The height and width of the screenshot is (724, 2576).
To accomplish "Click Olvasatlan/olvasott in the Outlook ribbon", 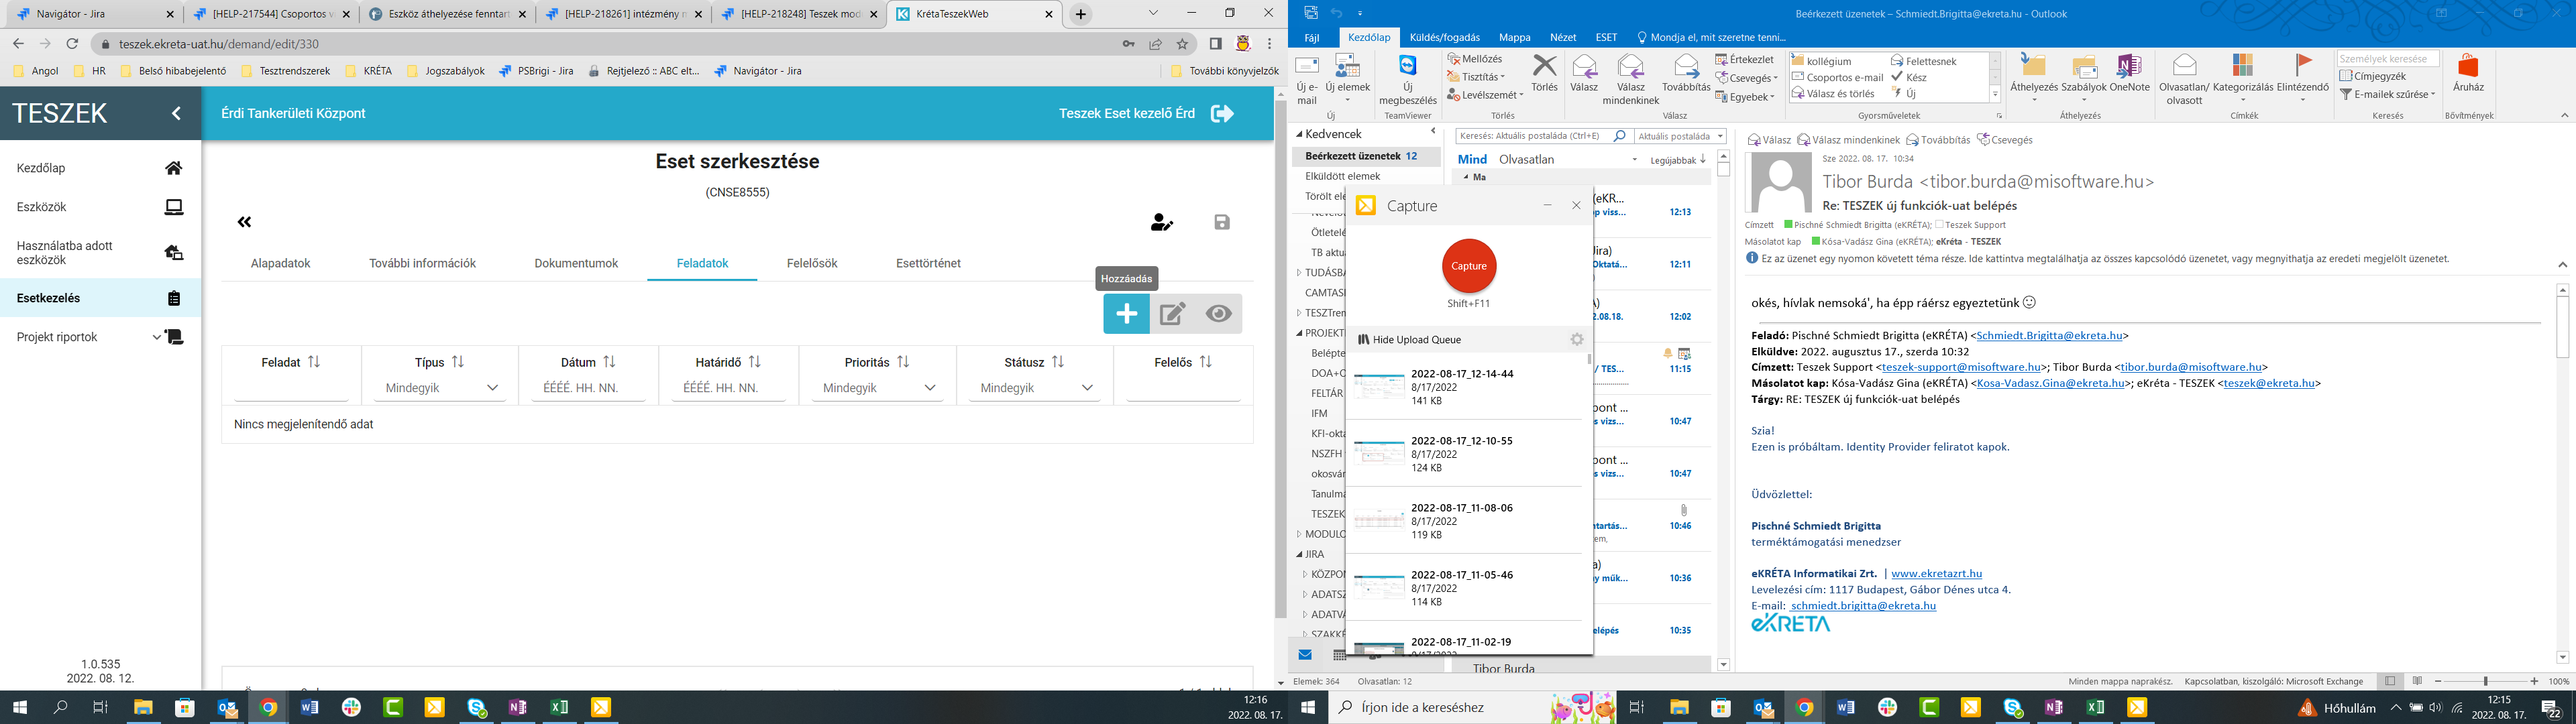I will tap(2184, 80).
